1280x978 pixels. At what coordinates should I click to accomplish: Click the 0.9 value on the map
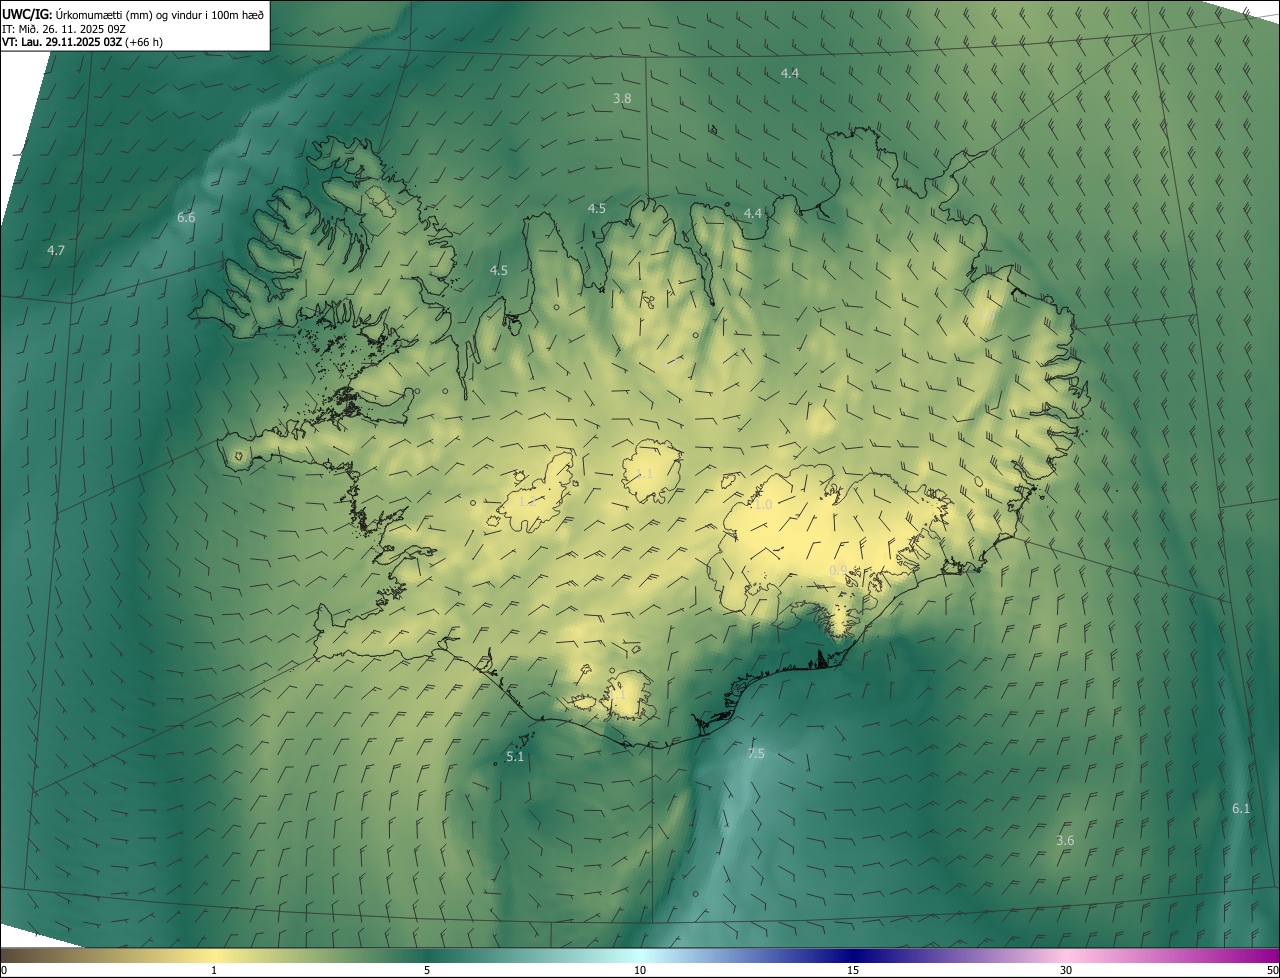click(x=838, y=571)
